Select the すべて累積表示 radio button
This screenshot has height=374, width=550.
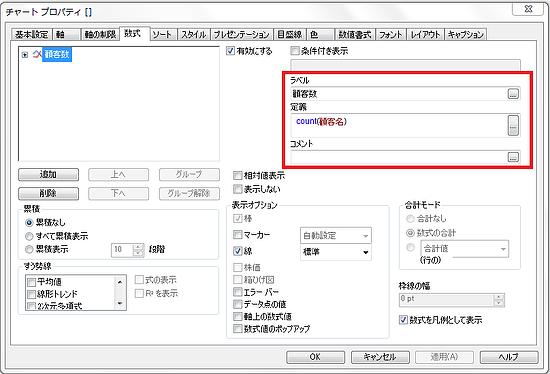[x=29, y=236]
